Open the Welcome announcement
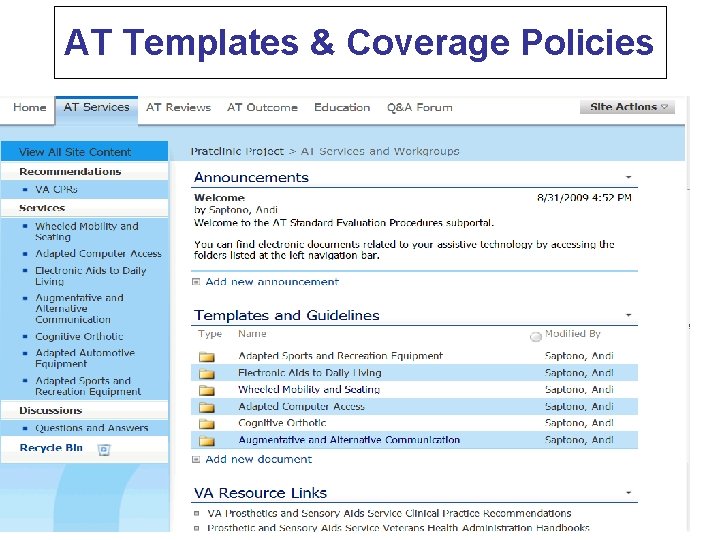This screenshot has height=540, width=720. (219, 198)
